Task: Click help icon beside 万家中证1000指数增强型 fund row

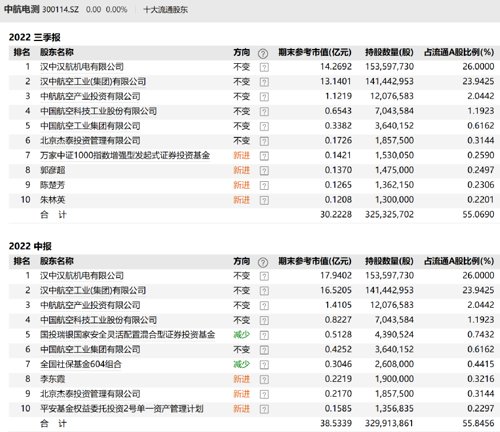Action: click(264, 156)
